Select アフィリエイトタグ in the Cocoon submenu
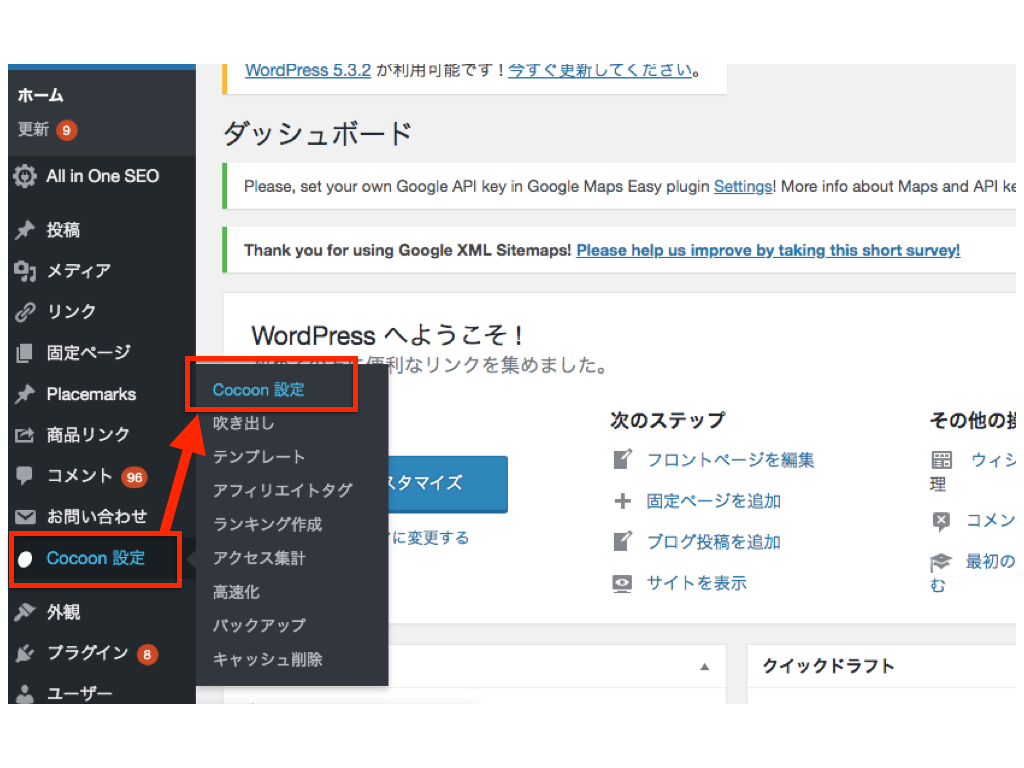This screenshot has width=1024, height=768. click(283, 490)
